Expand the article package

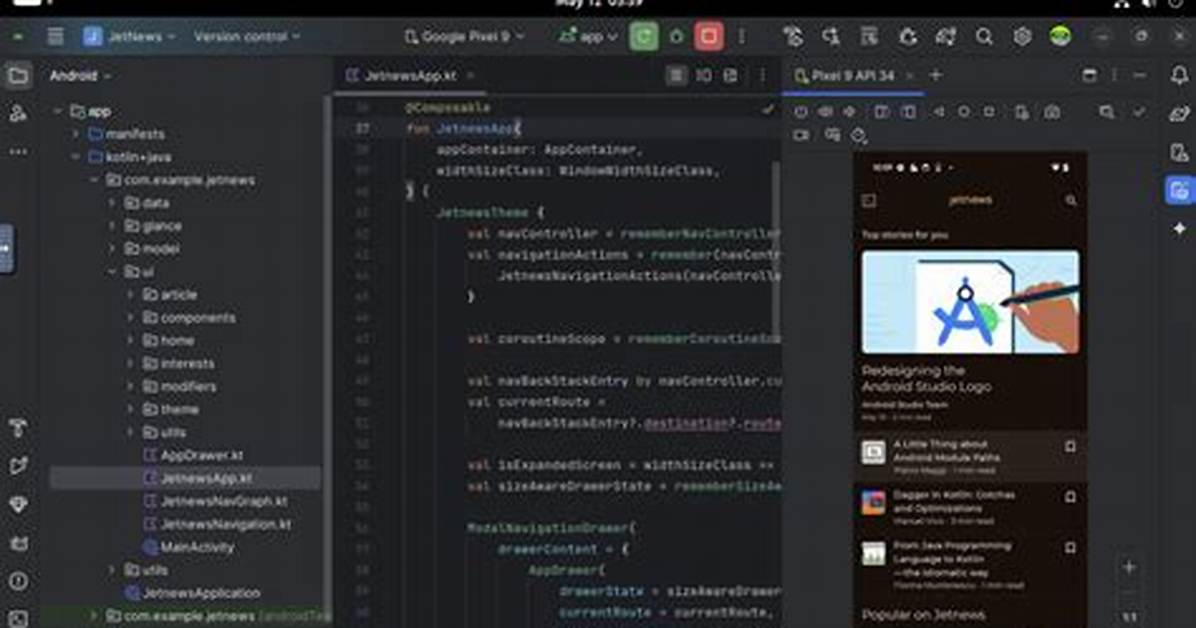pos(130,295)
